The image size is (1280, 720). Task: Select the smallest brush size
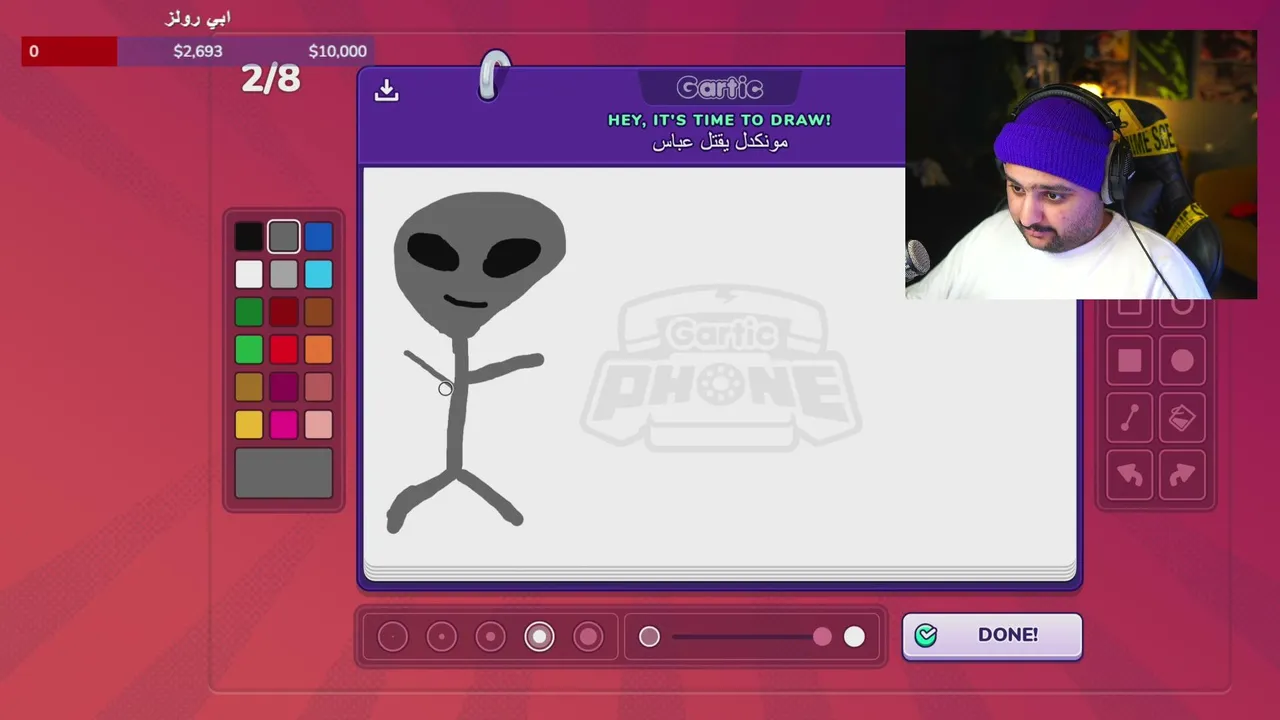[393, 636]
